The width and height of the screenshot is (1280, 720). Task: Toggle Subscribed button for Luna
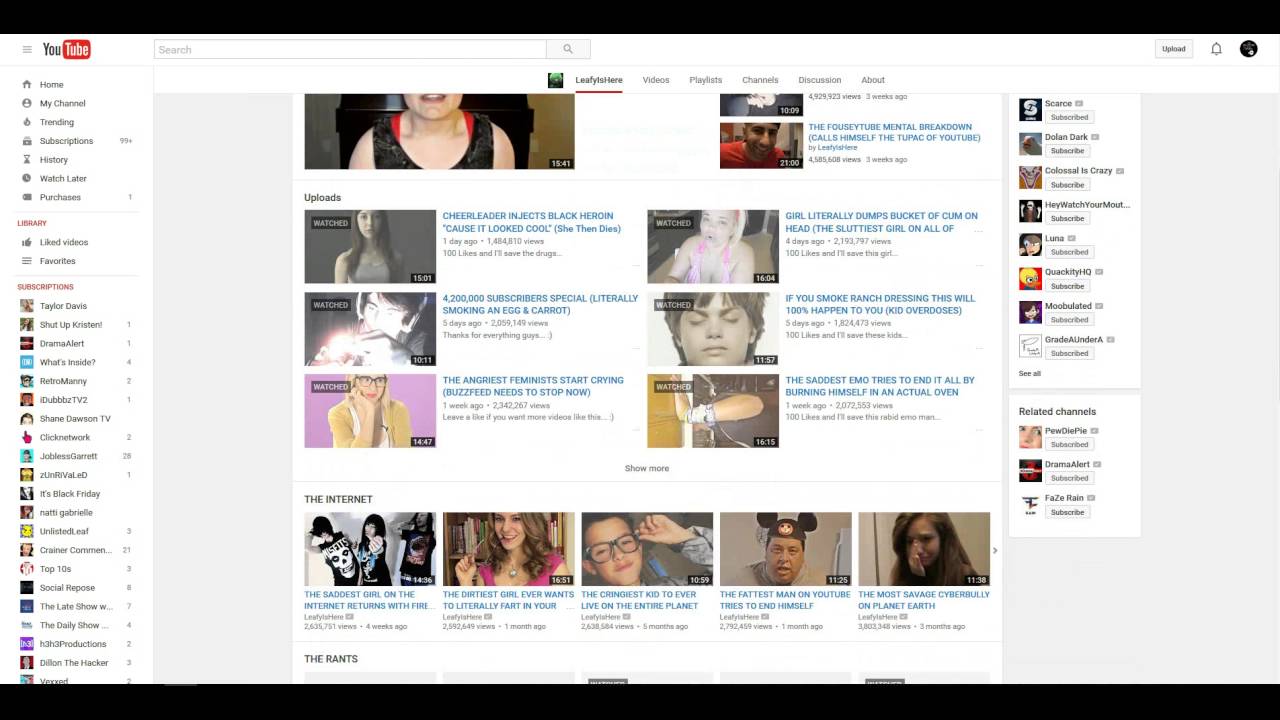(1069, 252)
